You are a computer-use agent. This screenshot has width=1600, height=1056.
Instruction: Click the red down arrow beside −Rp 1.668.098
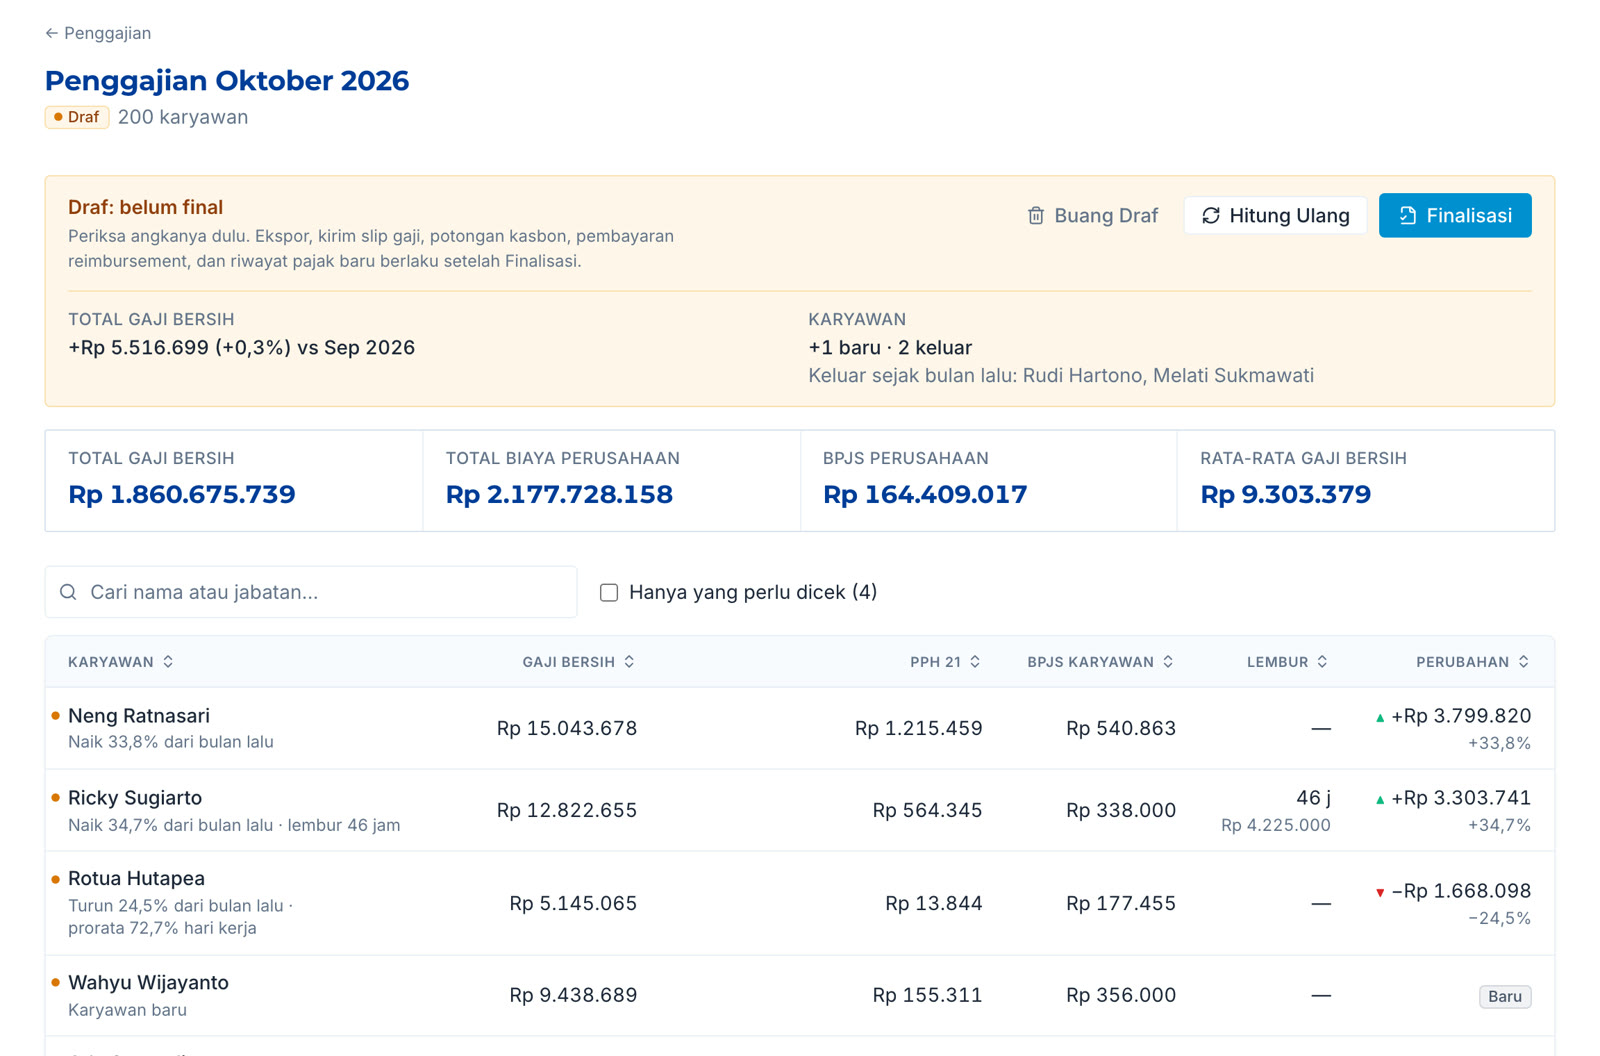[1380, 892]
